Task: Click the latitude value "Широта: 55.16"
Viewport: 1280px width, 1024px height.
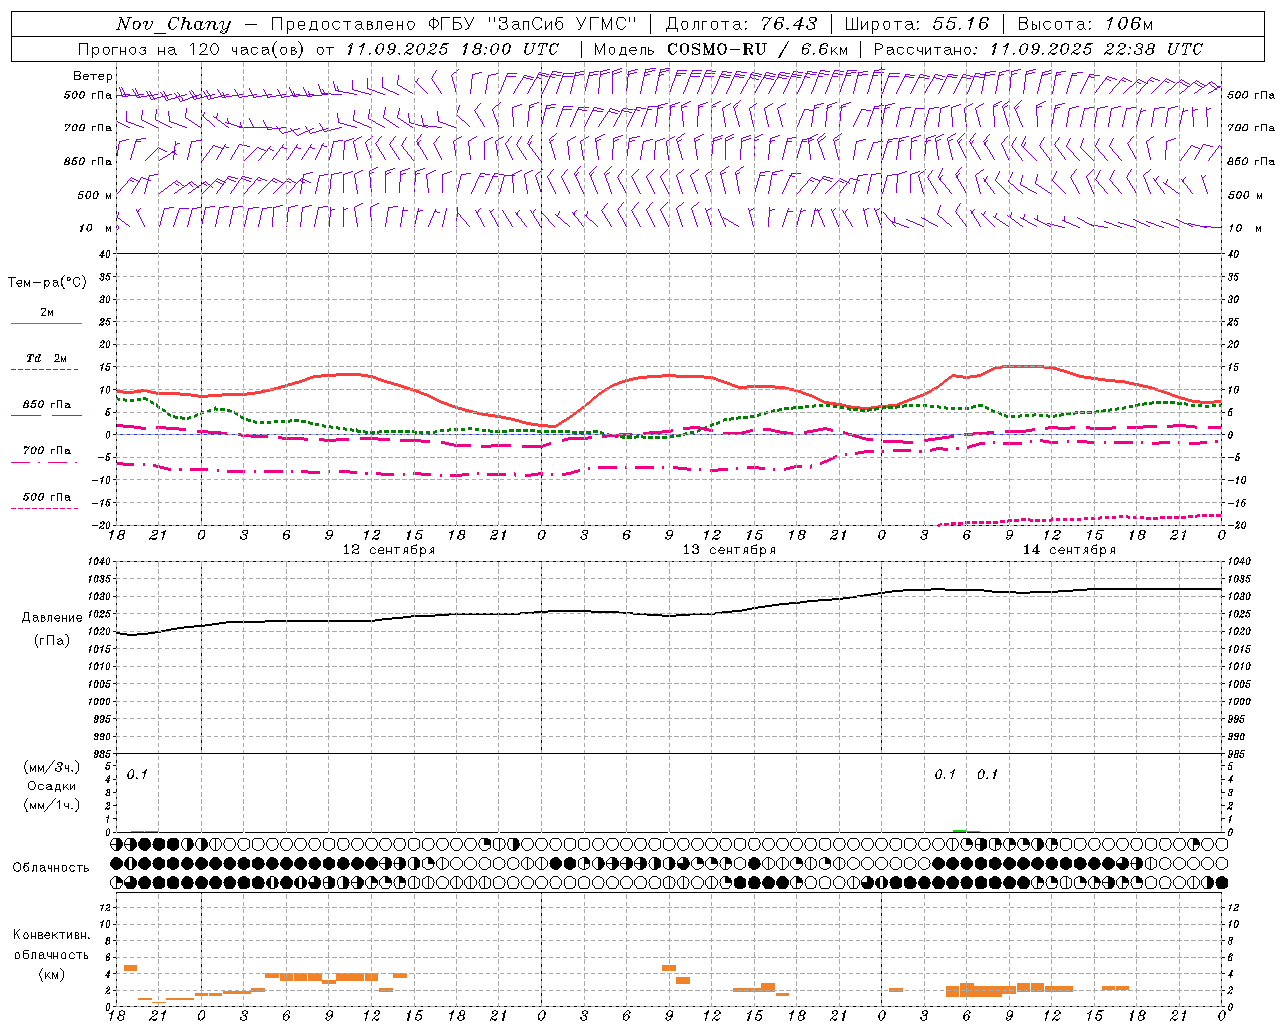Action: [x=917, y=24]
